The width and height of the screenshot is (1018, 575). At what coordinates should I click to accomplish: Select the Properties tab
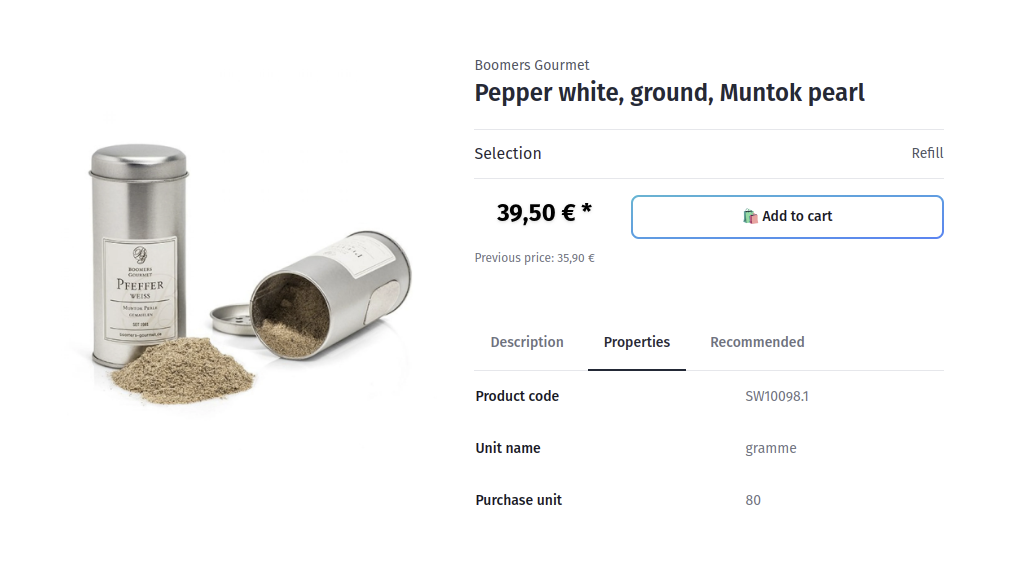click(x=637, y=342)
